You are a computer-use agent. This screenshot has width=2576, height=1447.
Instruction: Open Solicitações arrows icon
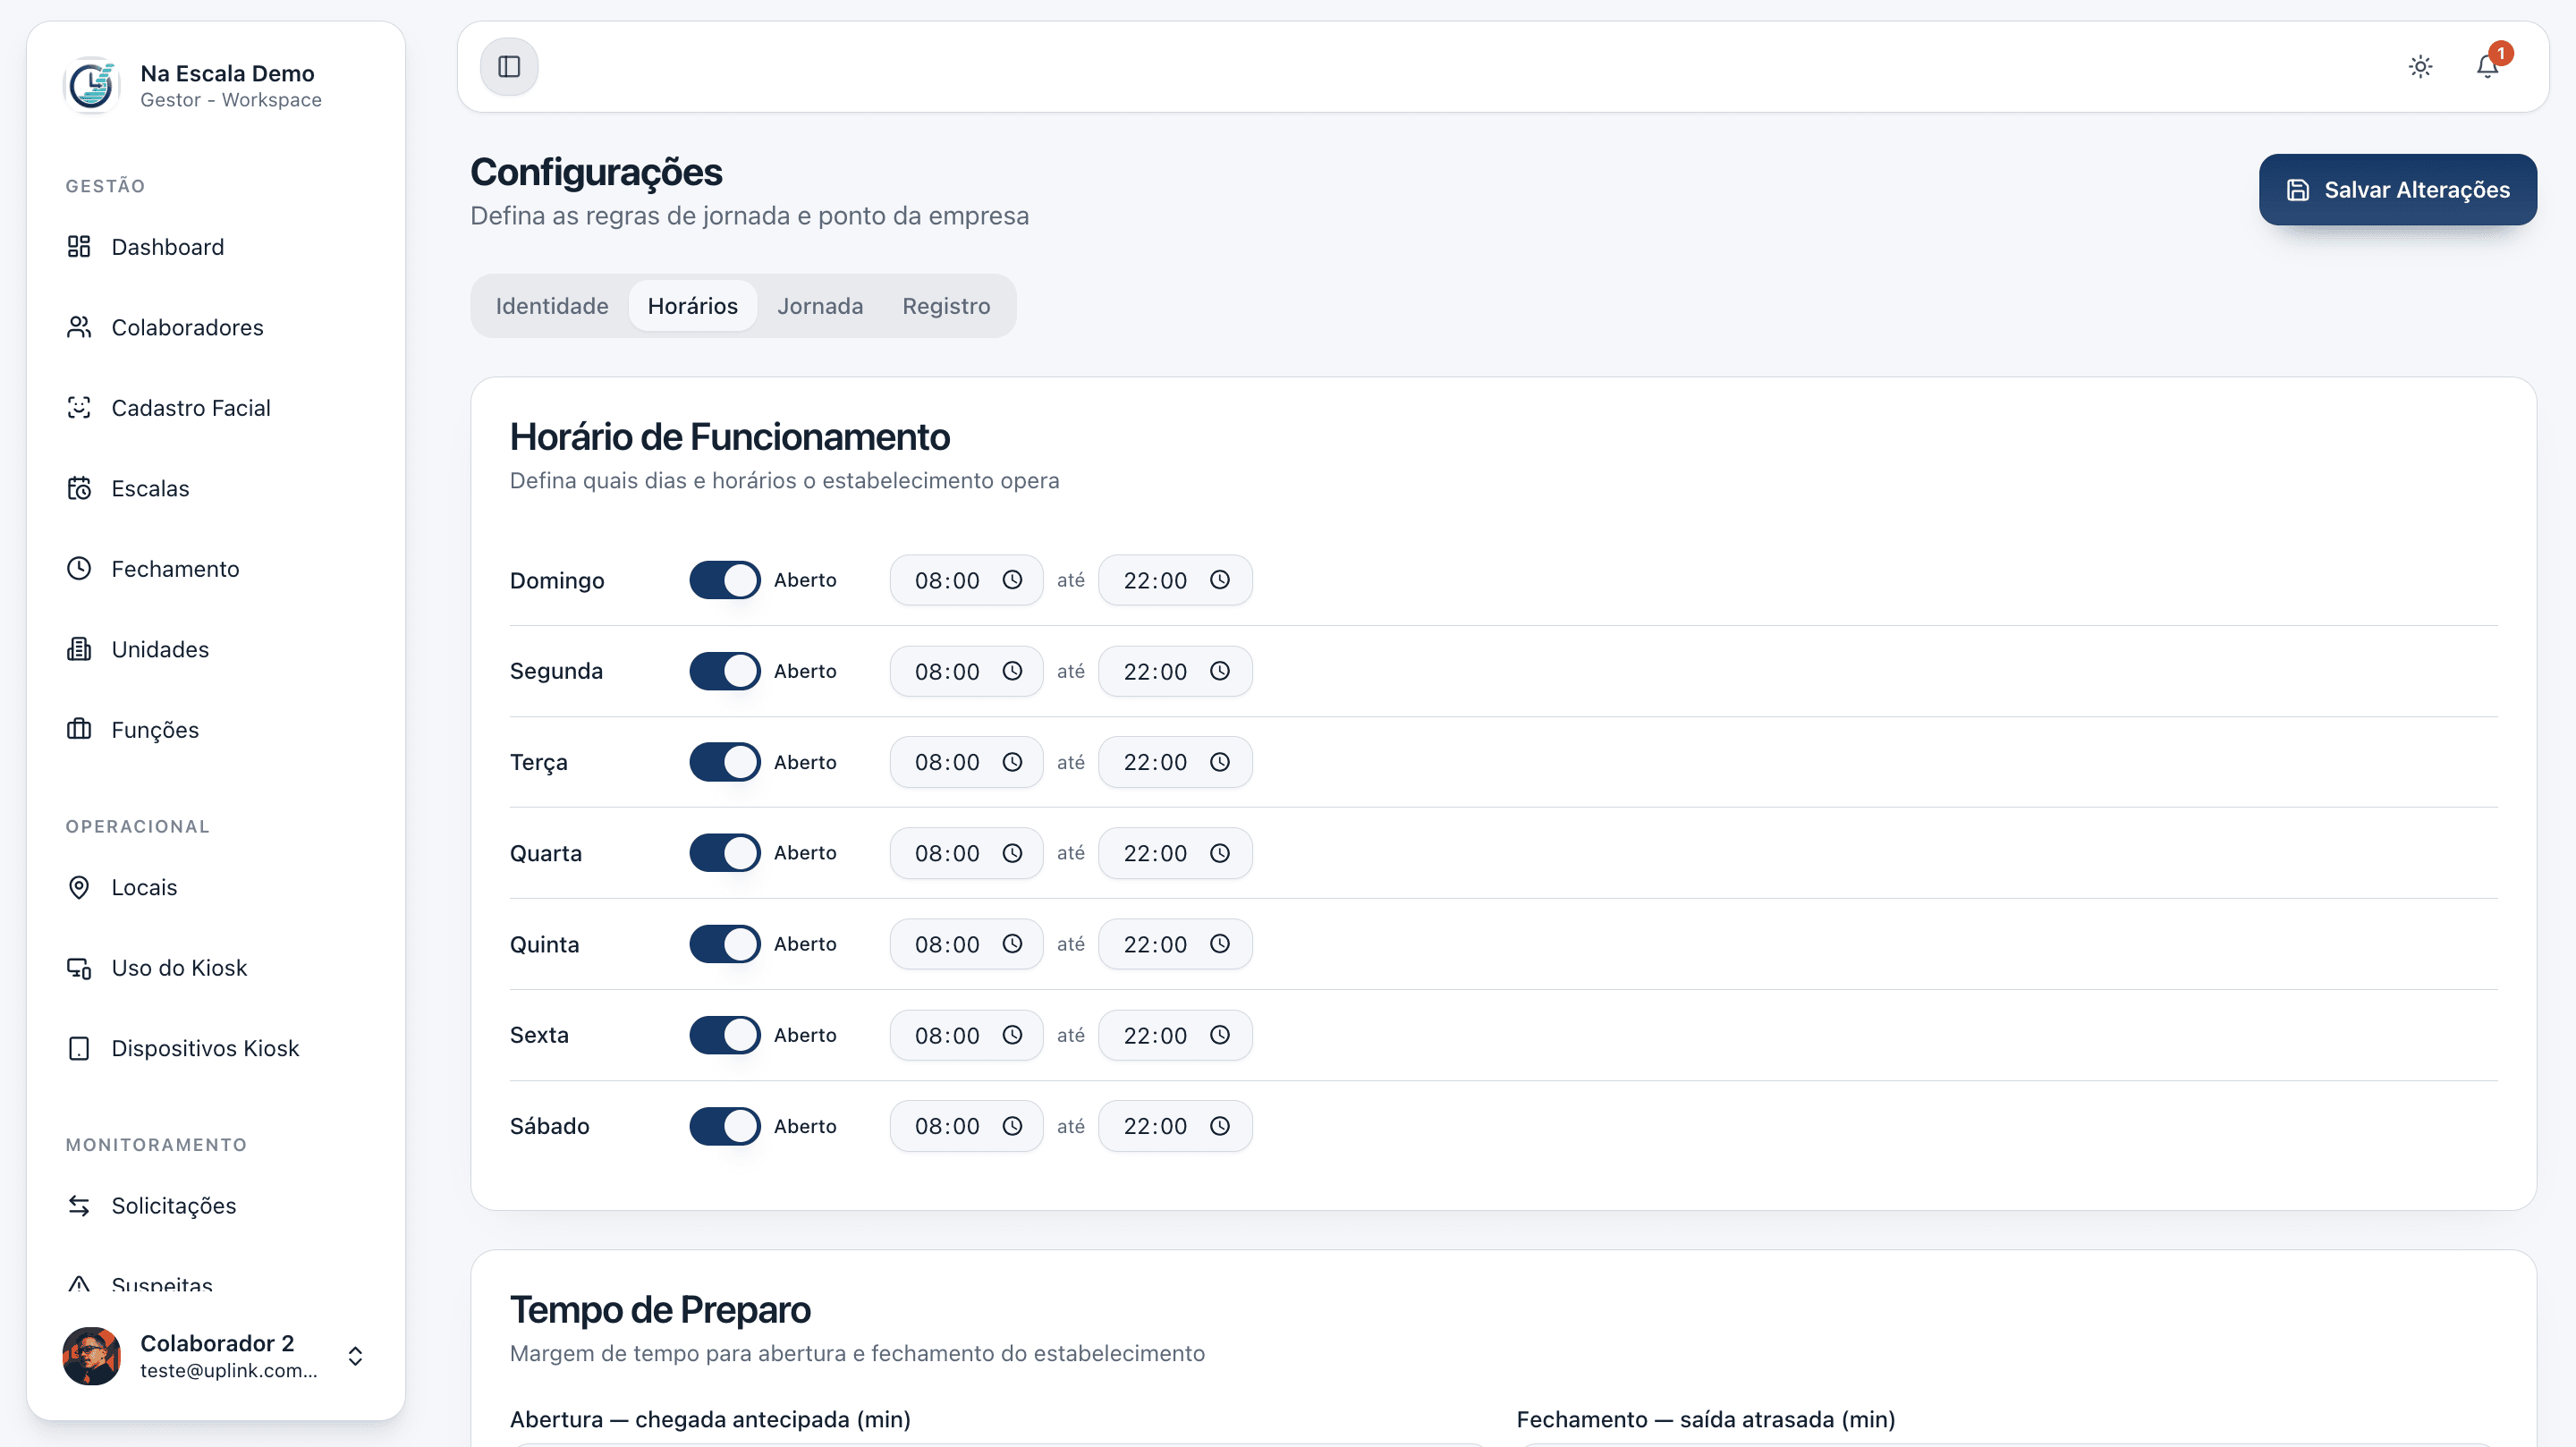(x=79, y=1206)
